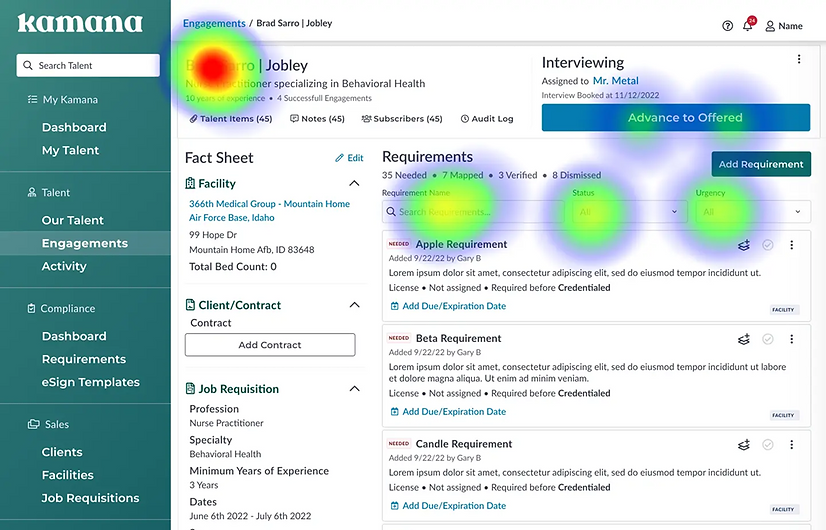
Task: Click the user profile Name icon
Action: (771, 26)
